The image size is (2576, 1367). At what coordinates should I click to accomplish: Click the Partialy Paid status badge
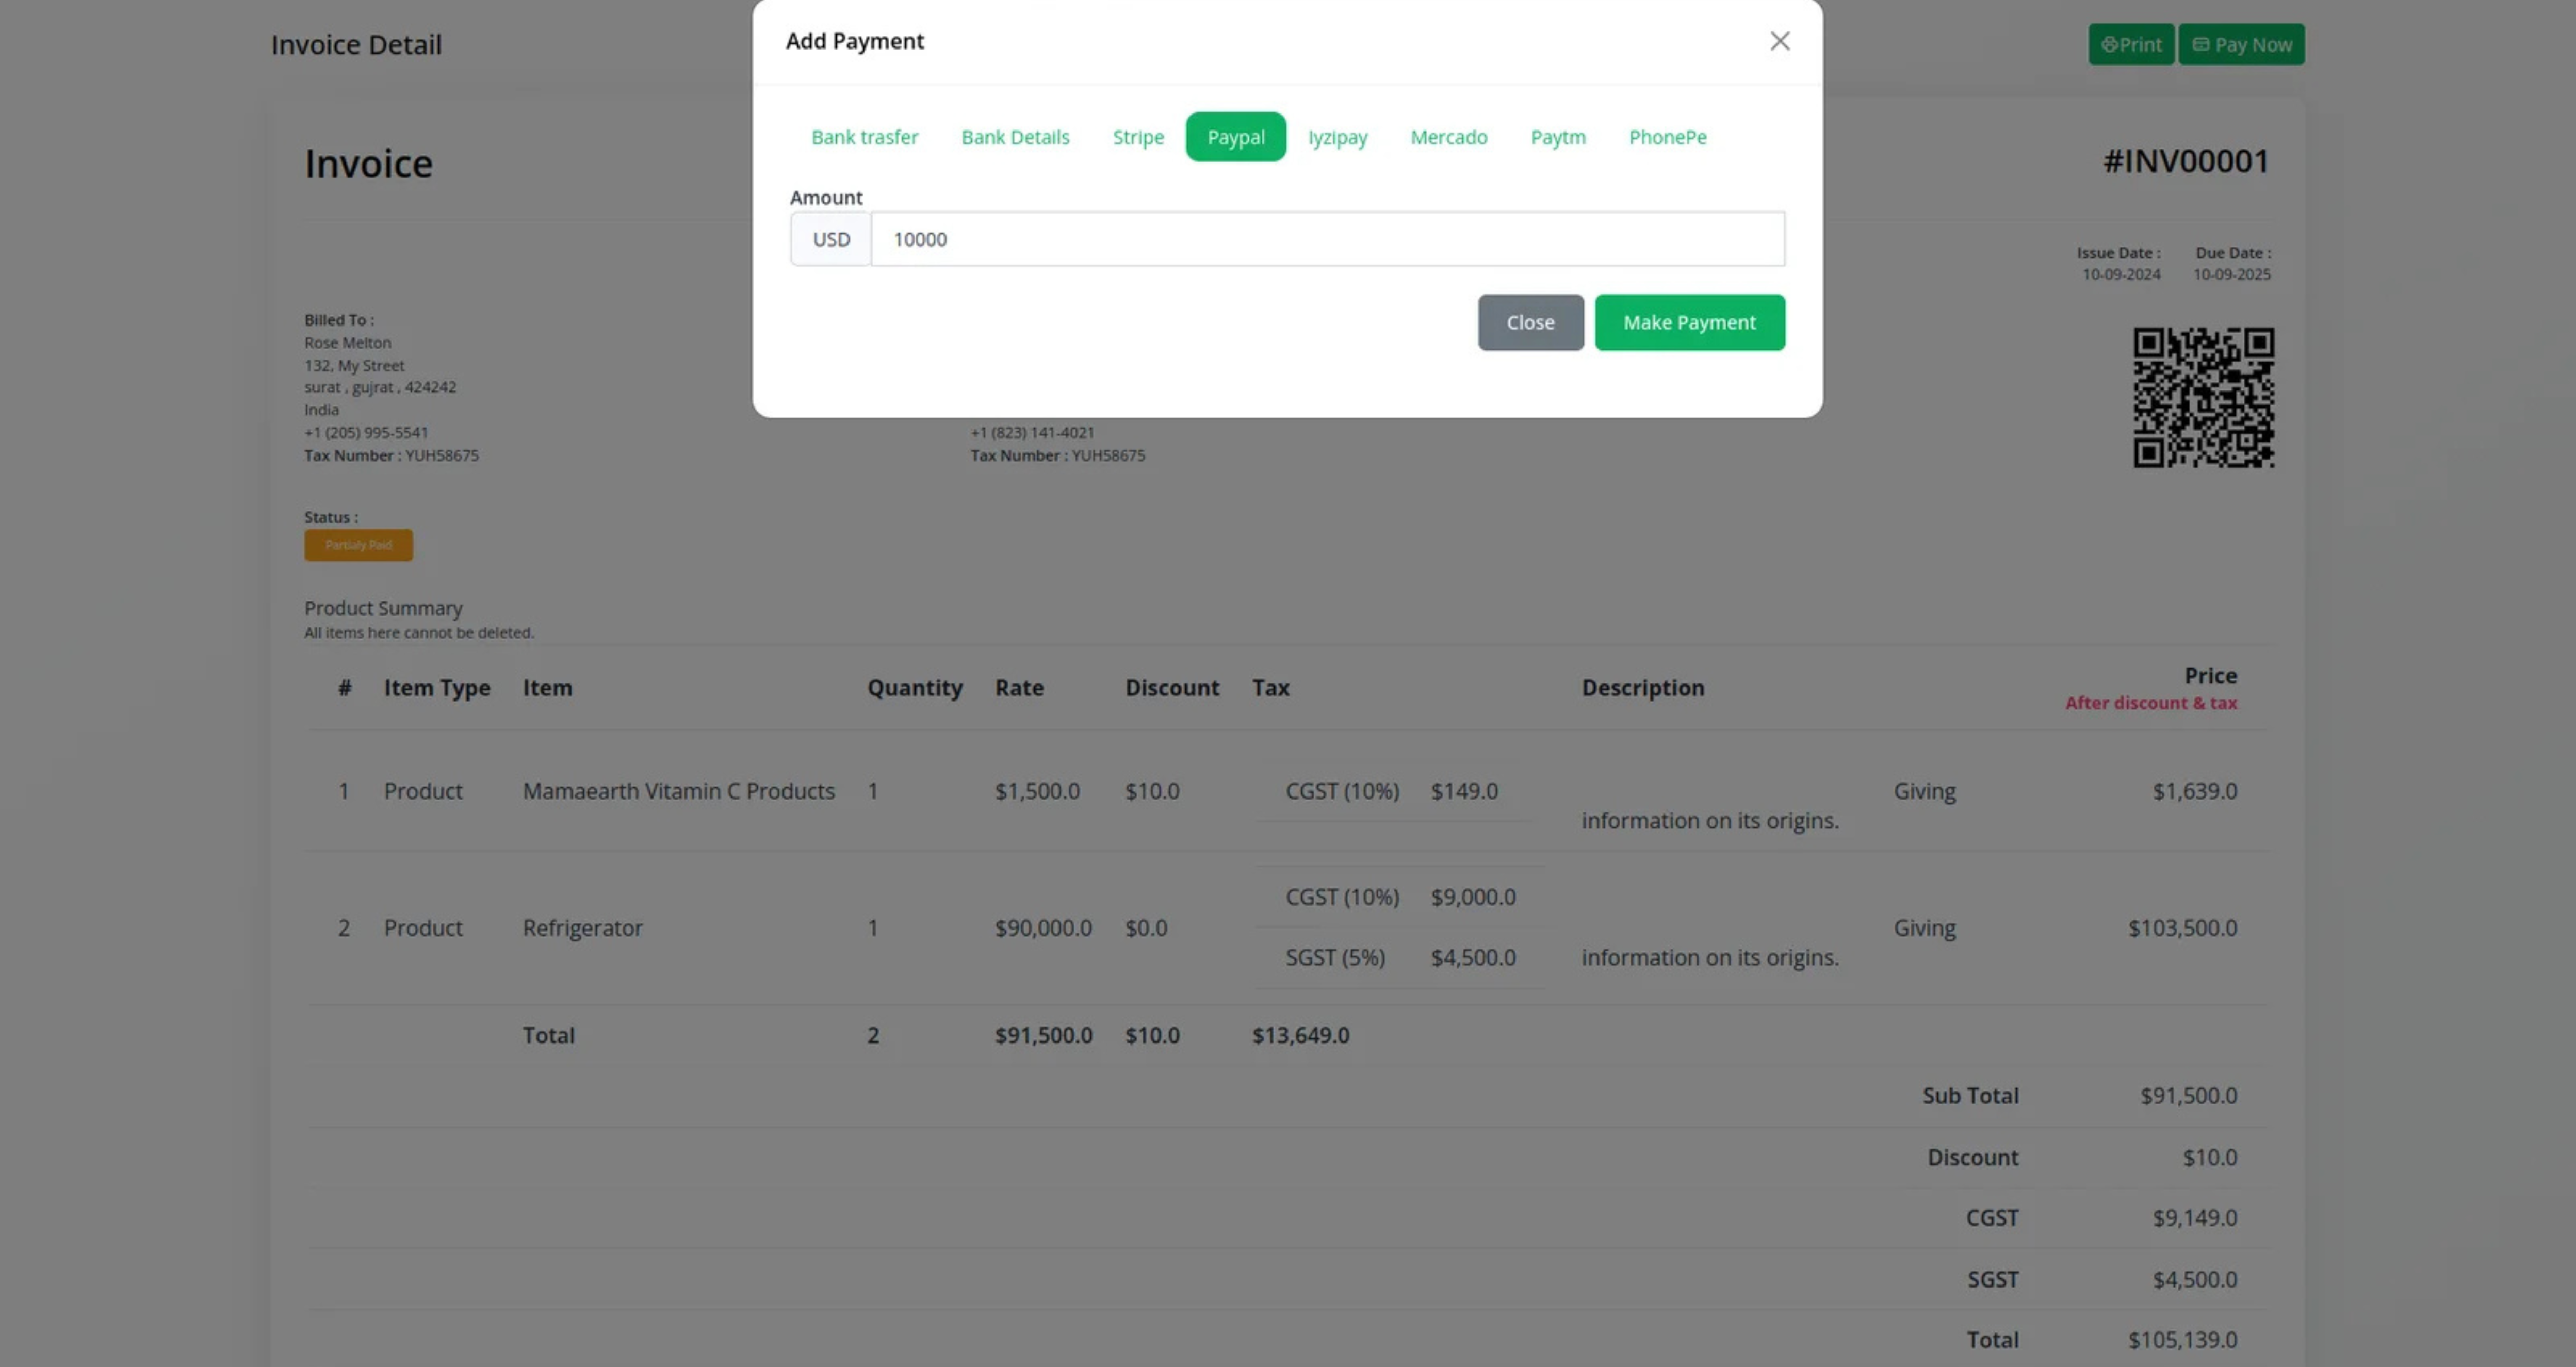358,545
